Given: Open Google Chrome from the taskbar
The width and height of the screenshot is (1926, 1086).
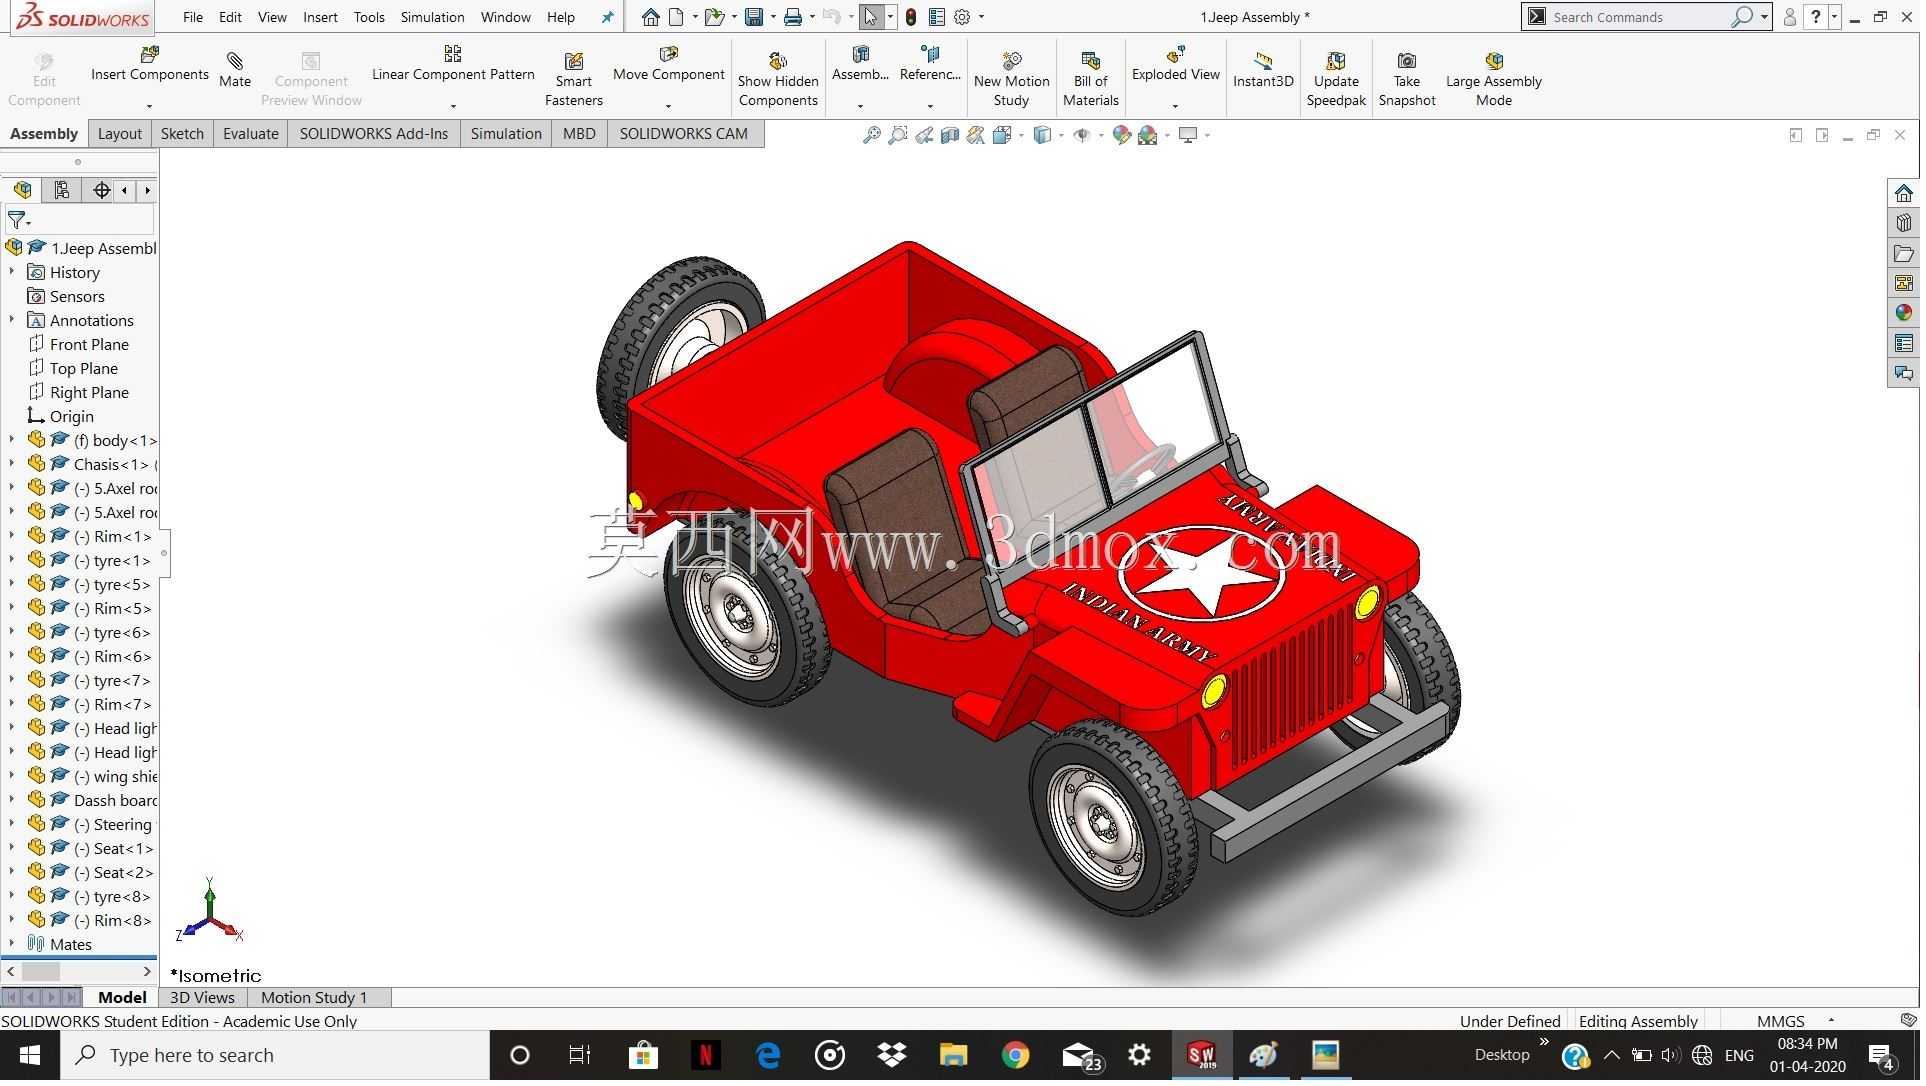Looking at the screenshot, I should [1015, 1055].
